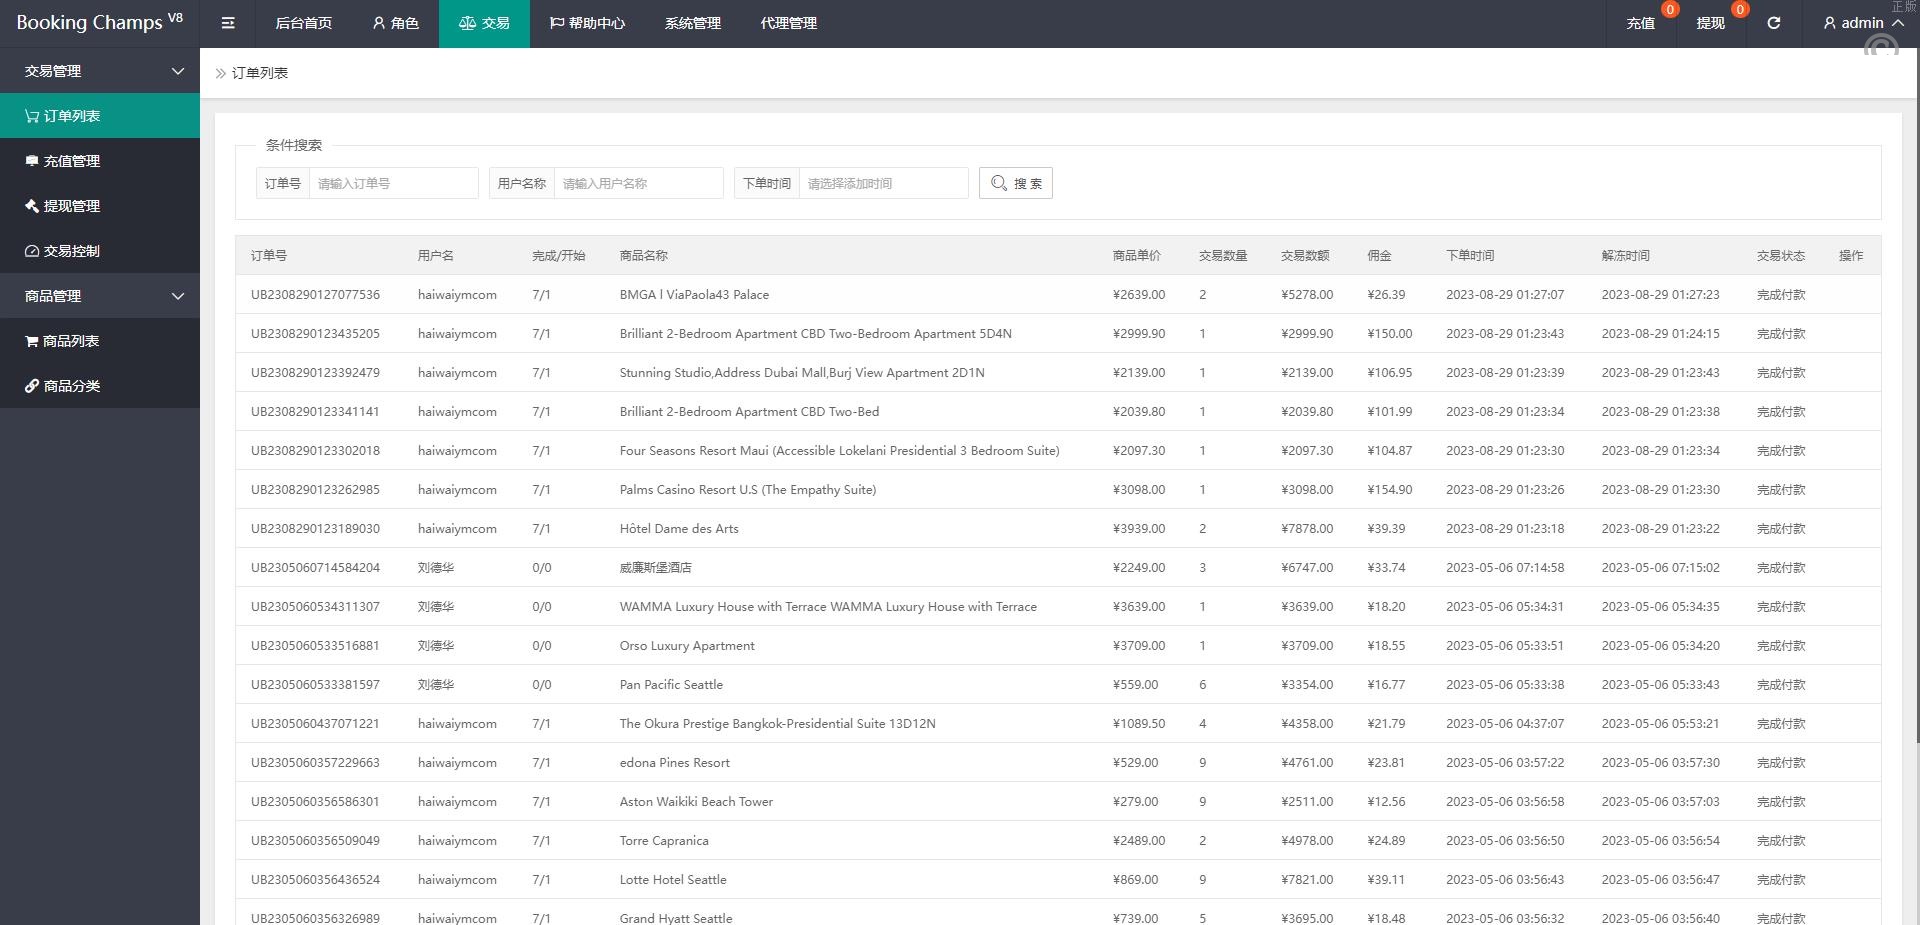Click the sidebar collapse hamburger icon
The height and width of the screenshot is (925, 1920).
pos(228,23)
